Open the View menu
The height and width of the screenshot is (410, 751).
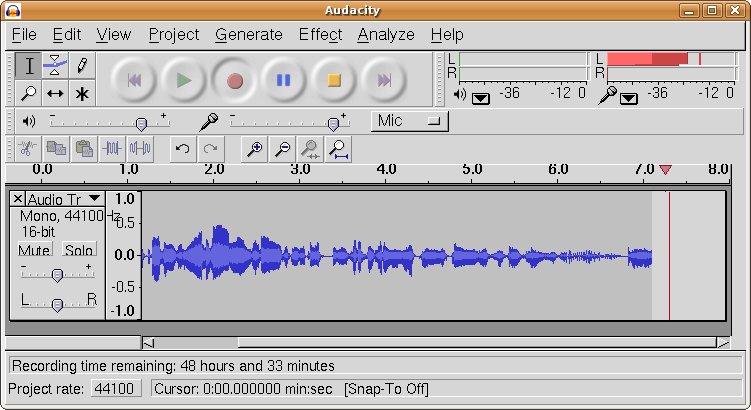pyautogui.click(x=114, y=34)
